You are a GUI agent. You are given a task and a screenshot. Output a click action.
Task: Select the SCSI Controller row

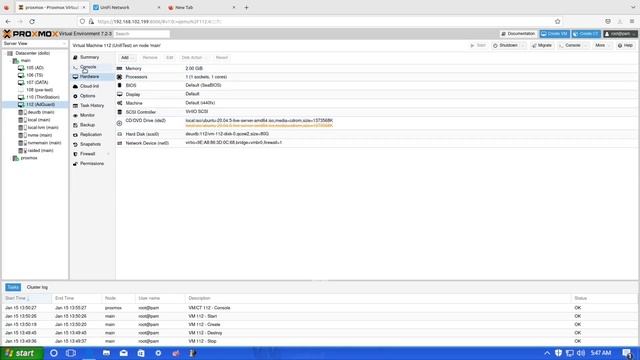[x=377, y=112]
